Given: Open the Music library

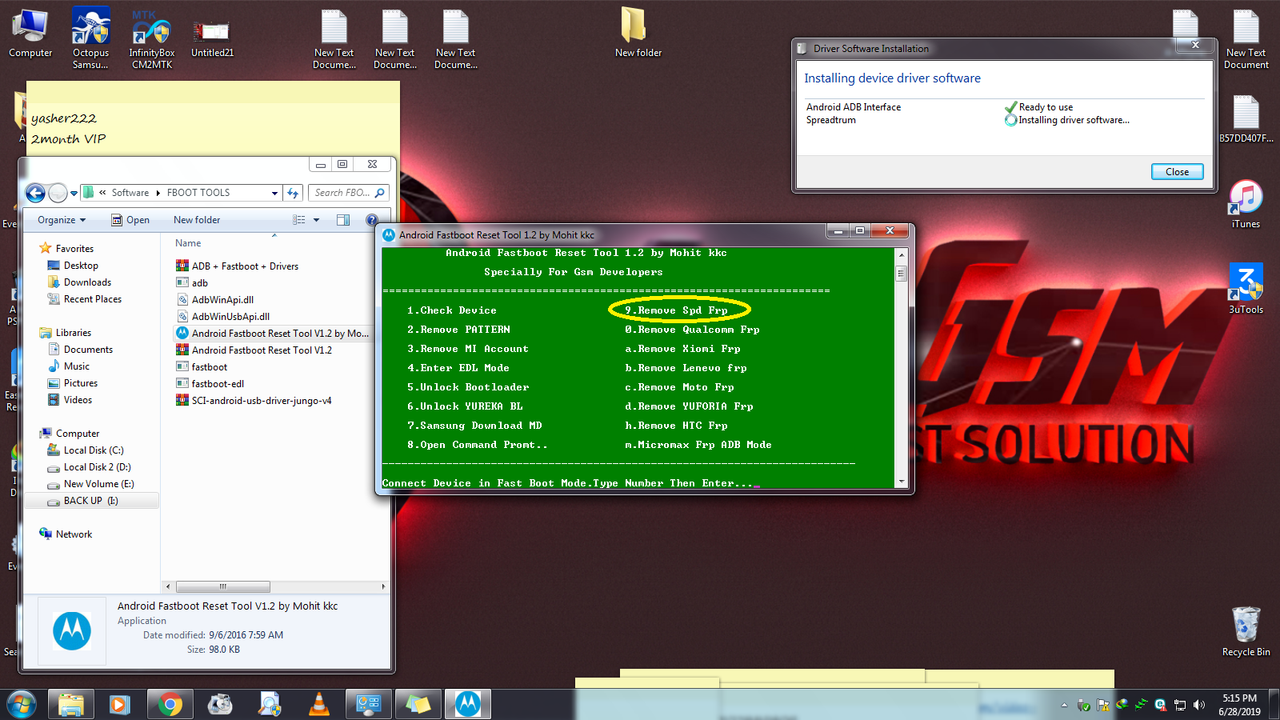Looking at the screenshot, I should click(x=76, y=366).
